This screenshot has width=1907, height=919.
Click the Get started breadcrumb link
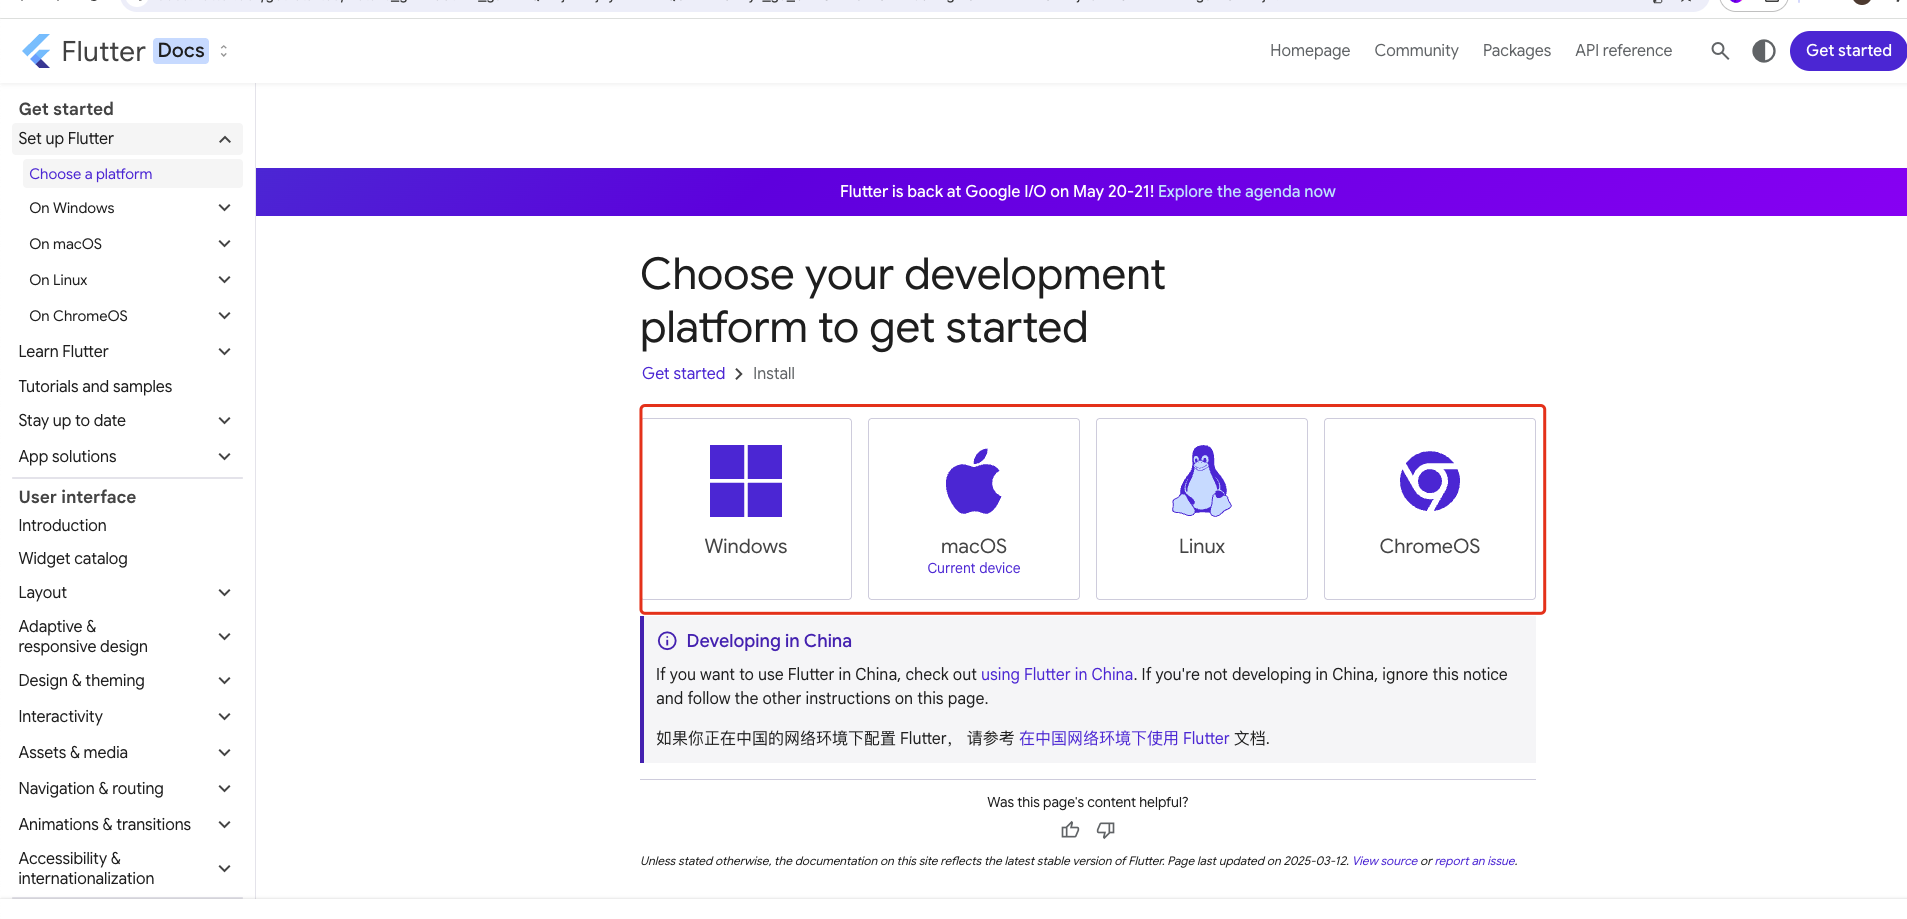683,374
